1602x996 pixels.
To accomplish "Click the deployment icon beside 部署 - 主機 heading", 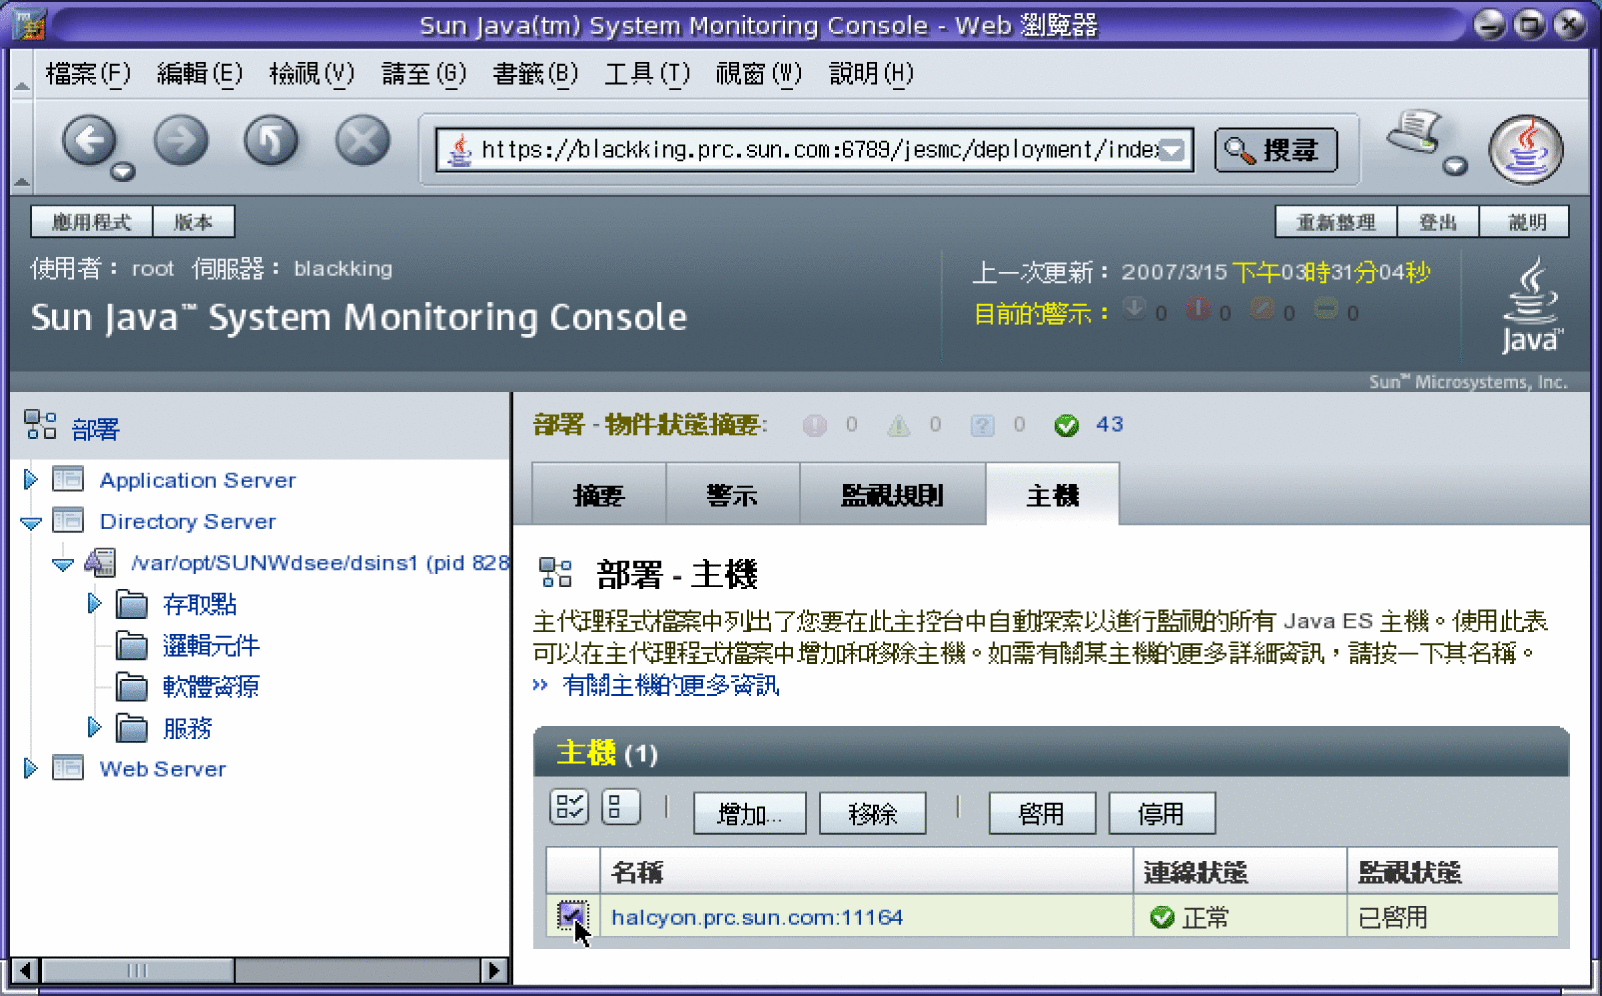I will (x=556, y=573).
